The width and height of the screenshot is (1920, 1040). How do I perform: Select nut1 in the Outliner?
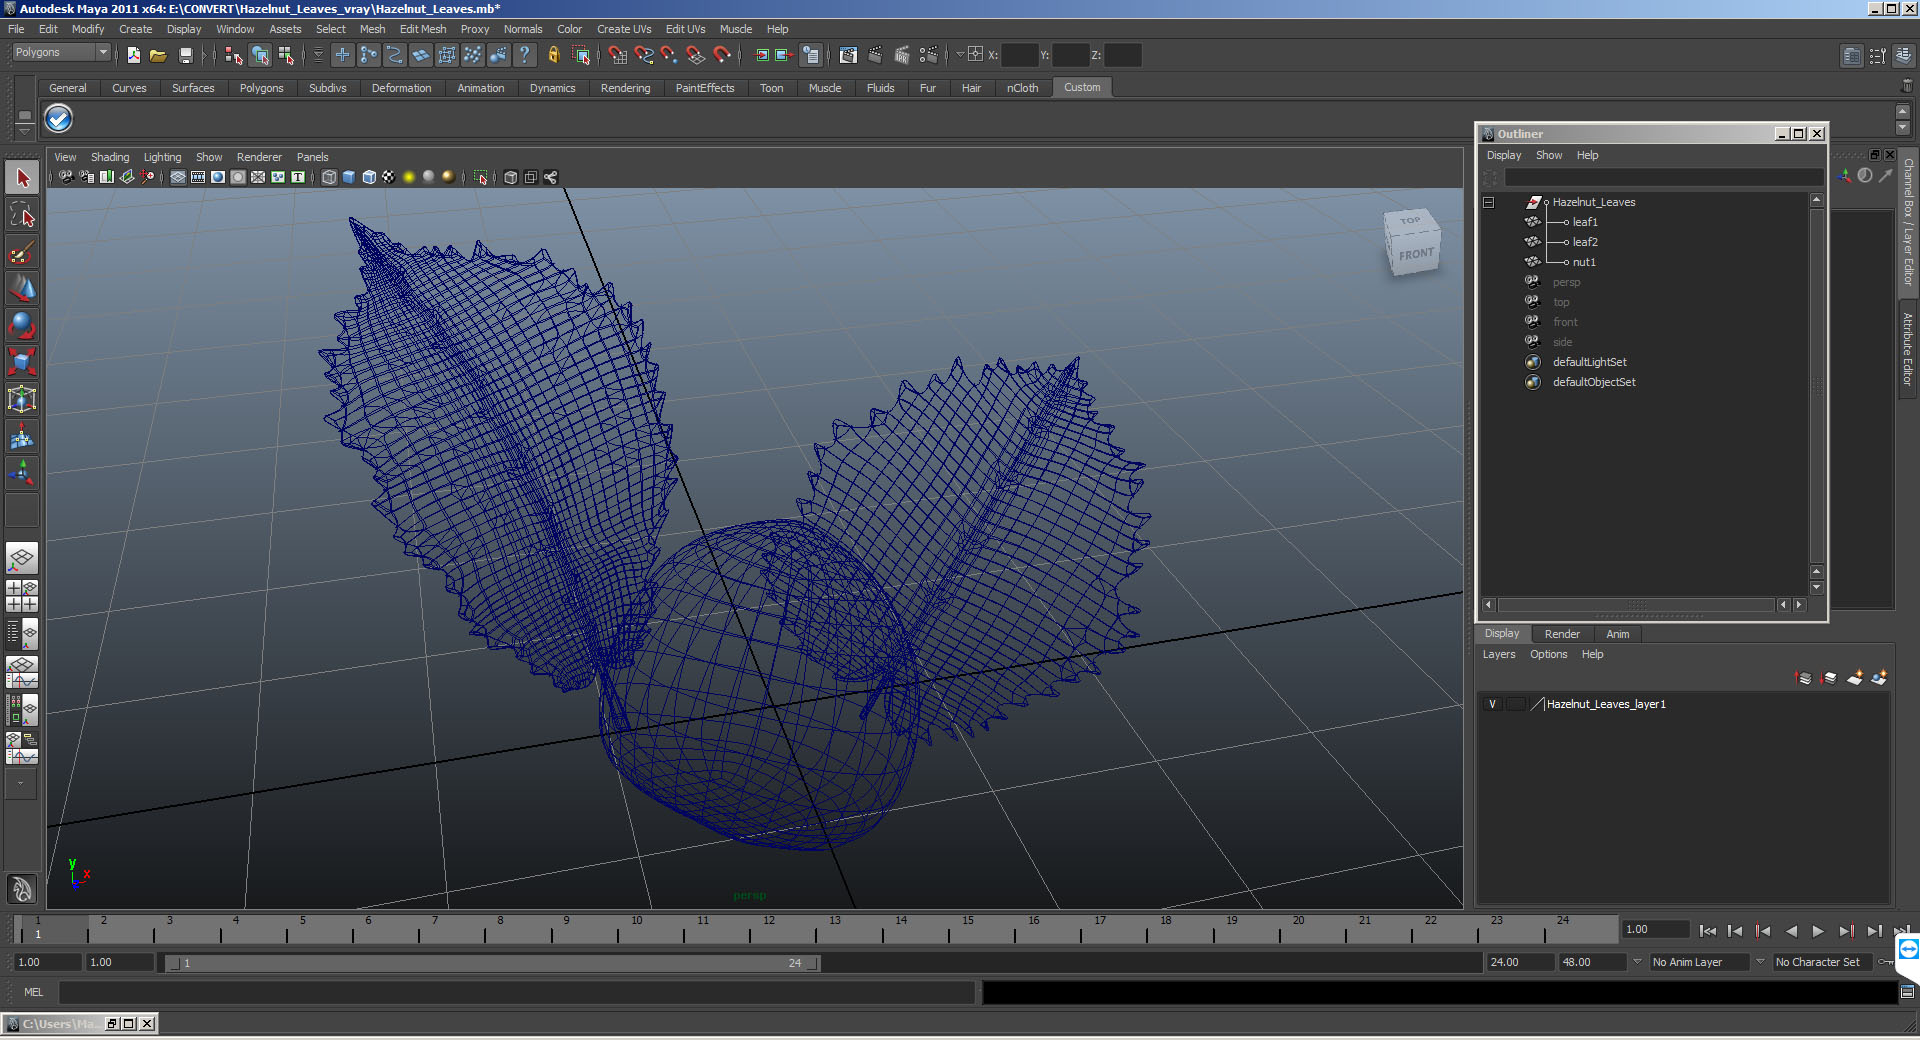[x=1584, y=262]
